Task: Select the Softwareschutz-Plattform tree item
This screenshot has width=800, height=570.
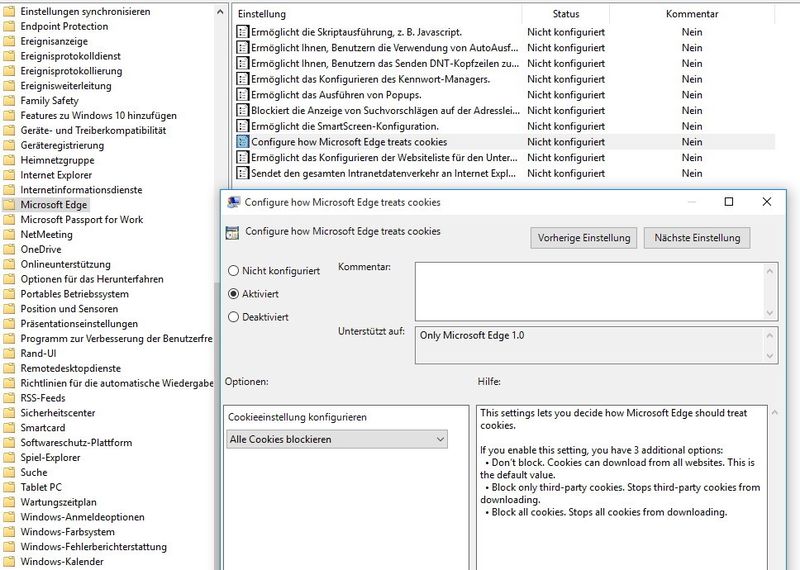Action: click(x=76, y=443)
